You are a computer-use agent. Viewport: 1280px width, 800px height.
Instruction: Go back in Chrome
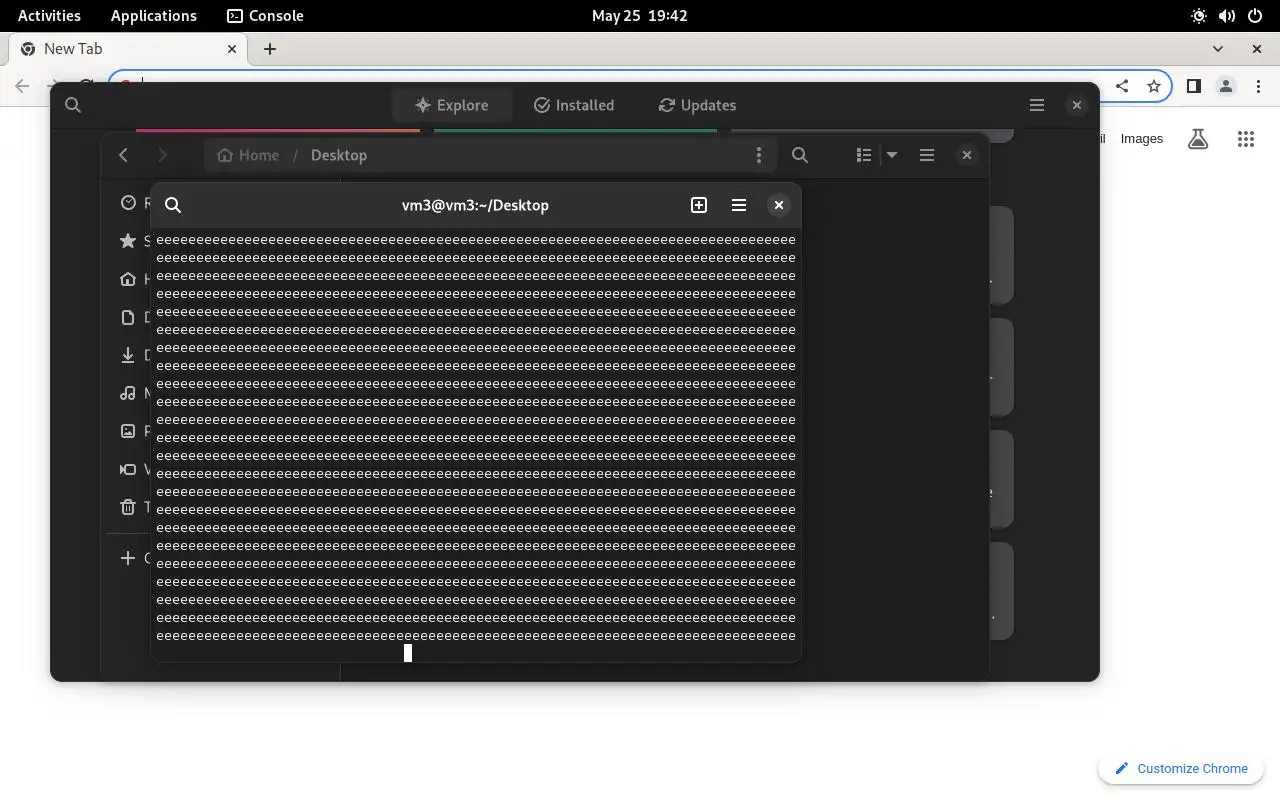point(23,86)
